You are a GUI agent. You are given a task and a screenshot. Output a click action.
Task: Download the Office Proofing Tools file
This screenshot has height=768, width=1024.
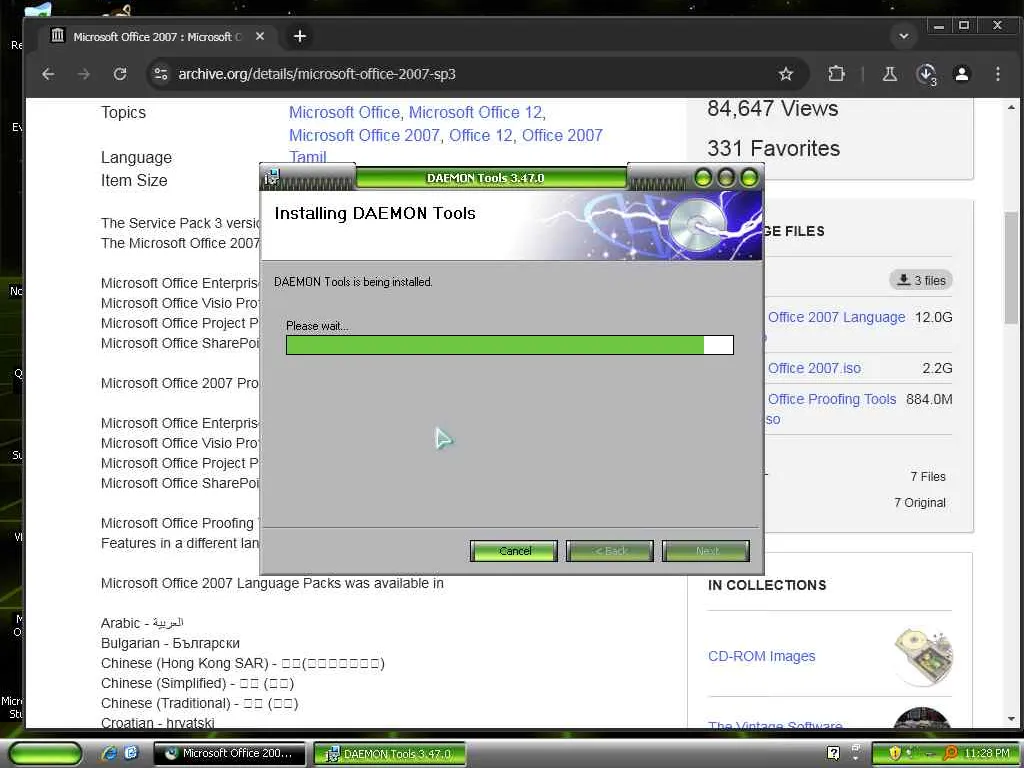[832, 399]
